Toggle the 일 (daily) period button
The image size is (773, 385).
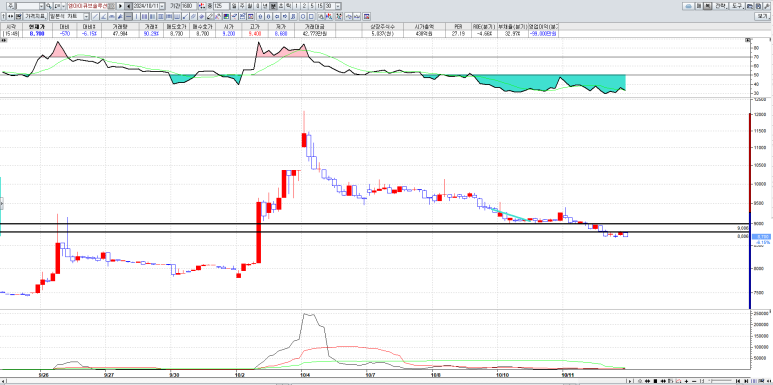click(x=234, y=6)
